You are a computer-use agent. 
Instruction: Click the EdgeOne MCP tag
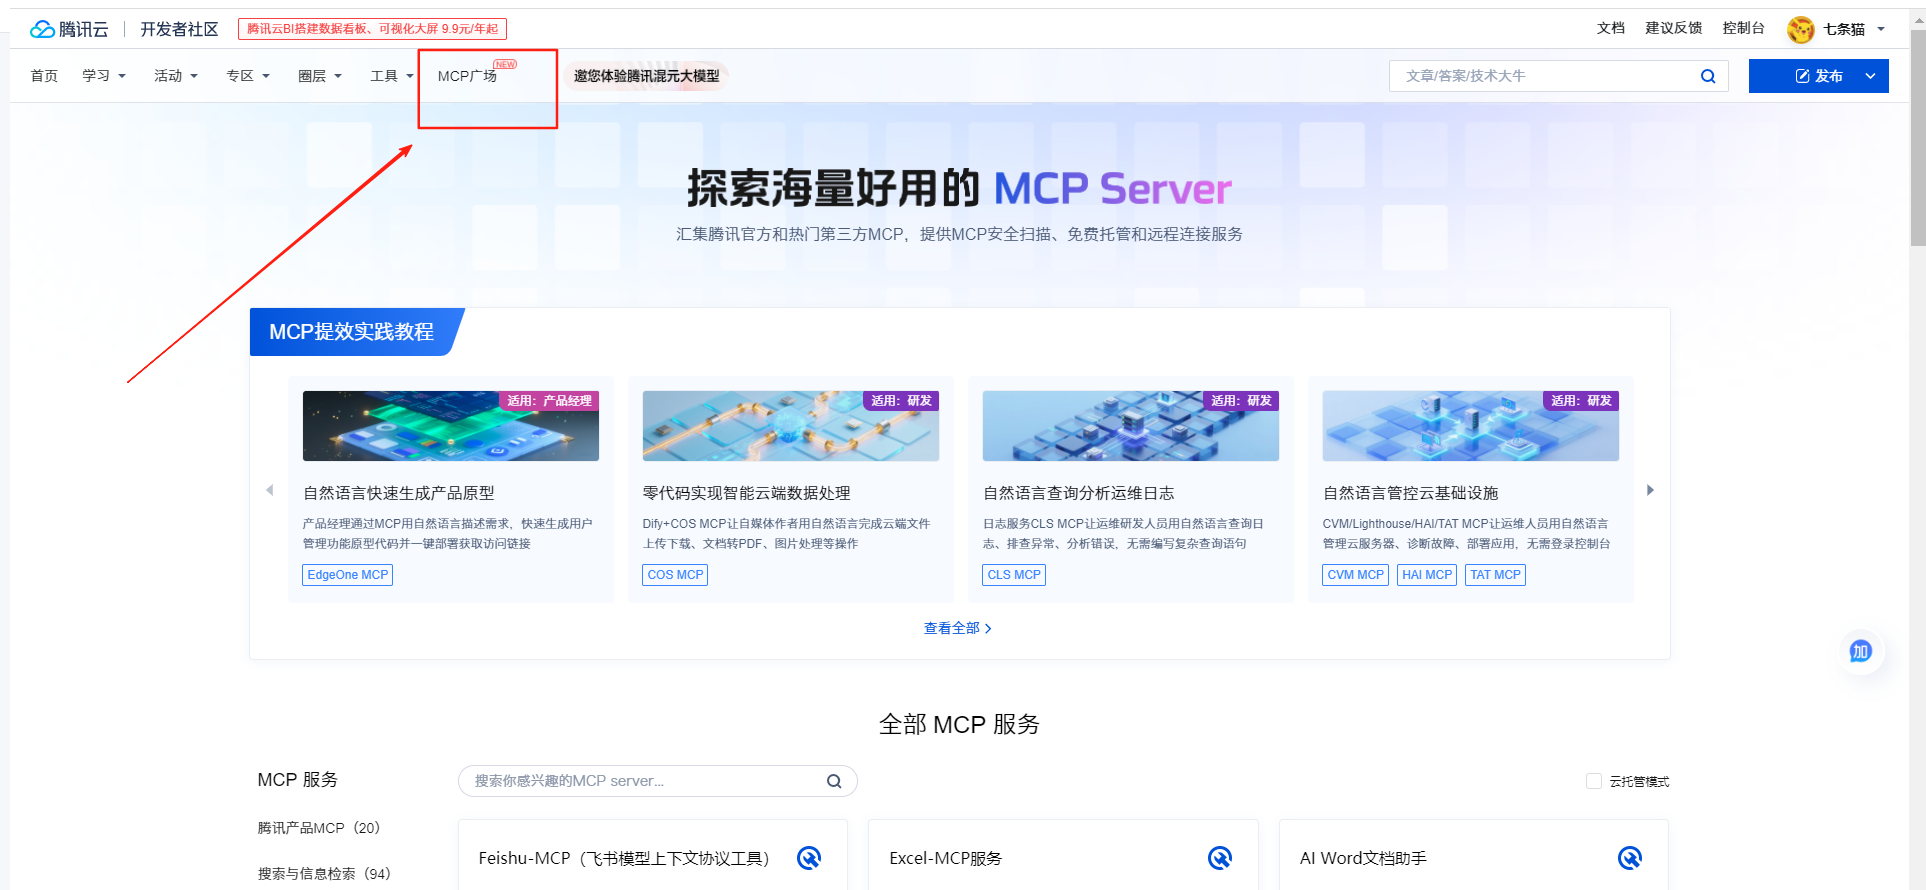[347, 575]
